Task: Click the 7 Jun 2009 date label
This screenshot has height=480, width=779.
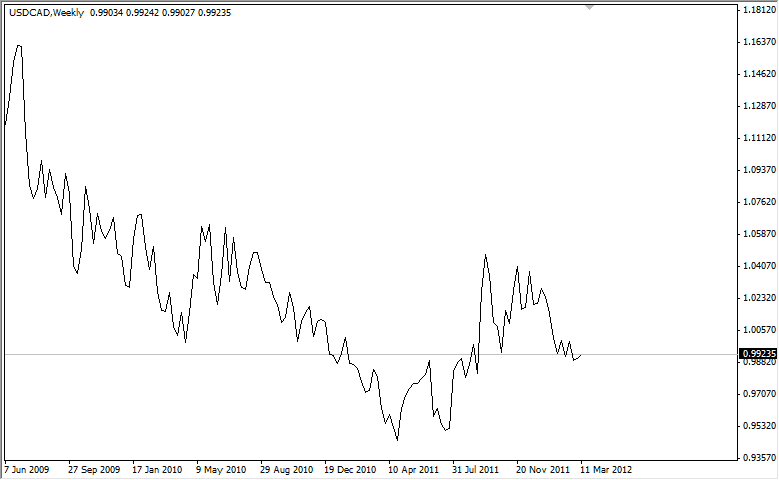Action: pyautogui.click(x=27, y=470)
